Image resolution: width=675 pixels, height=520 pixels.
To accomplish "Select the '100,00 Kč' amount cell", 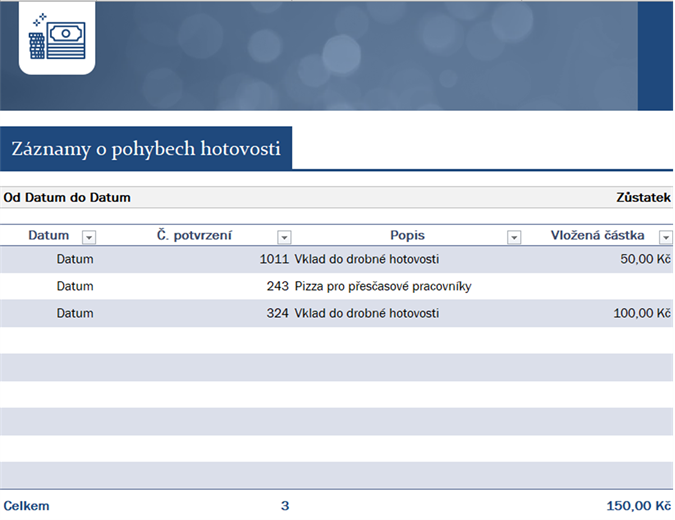I will (642, 313).
